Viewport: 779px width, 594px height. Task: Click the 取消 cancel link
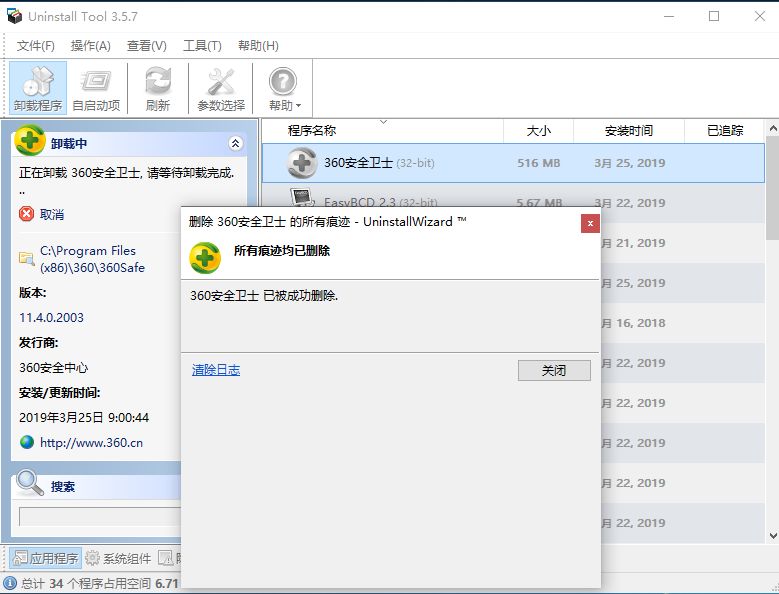52,215
